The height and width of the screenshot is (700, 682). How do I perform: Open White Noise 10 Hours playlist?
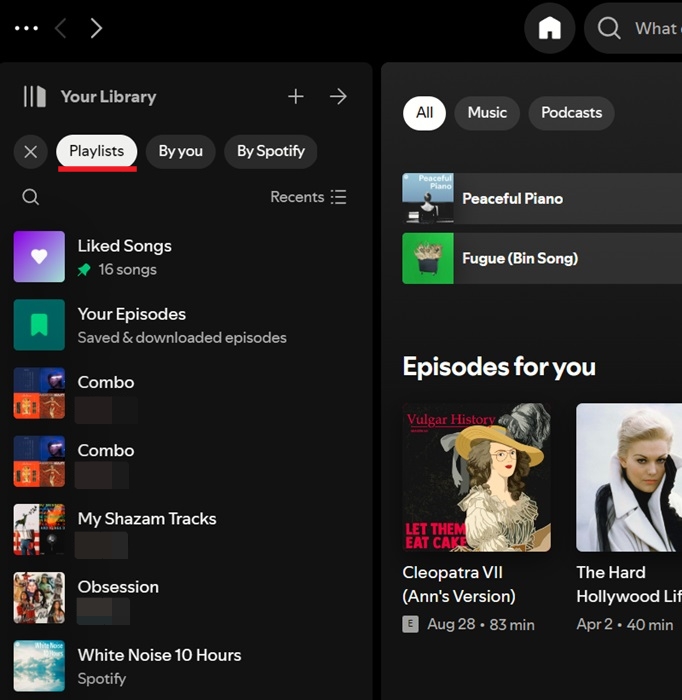click(x=186, y=667)
